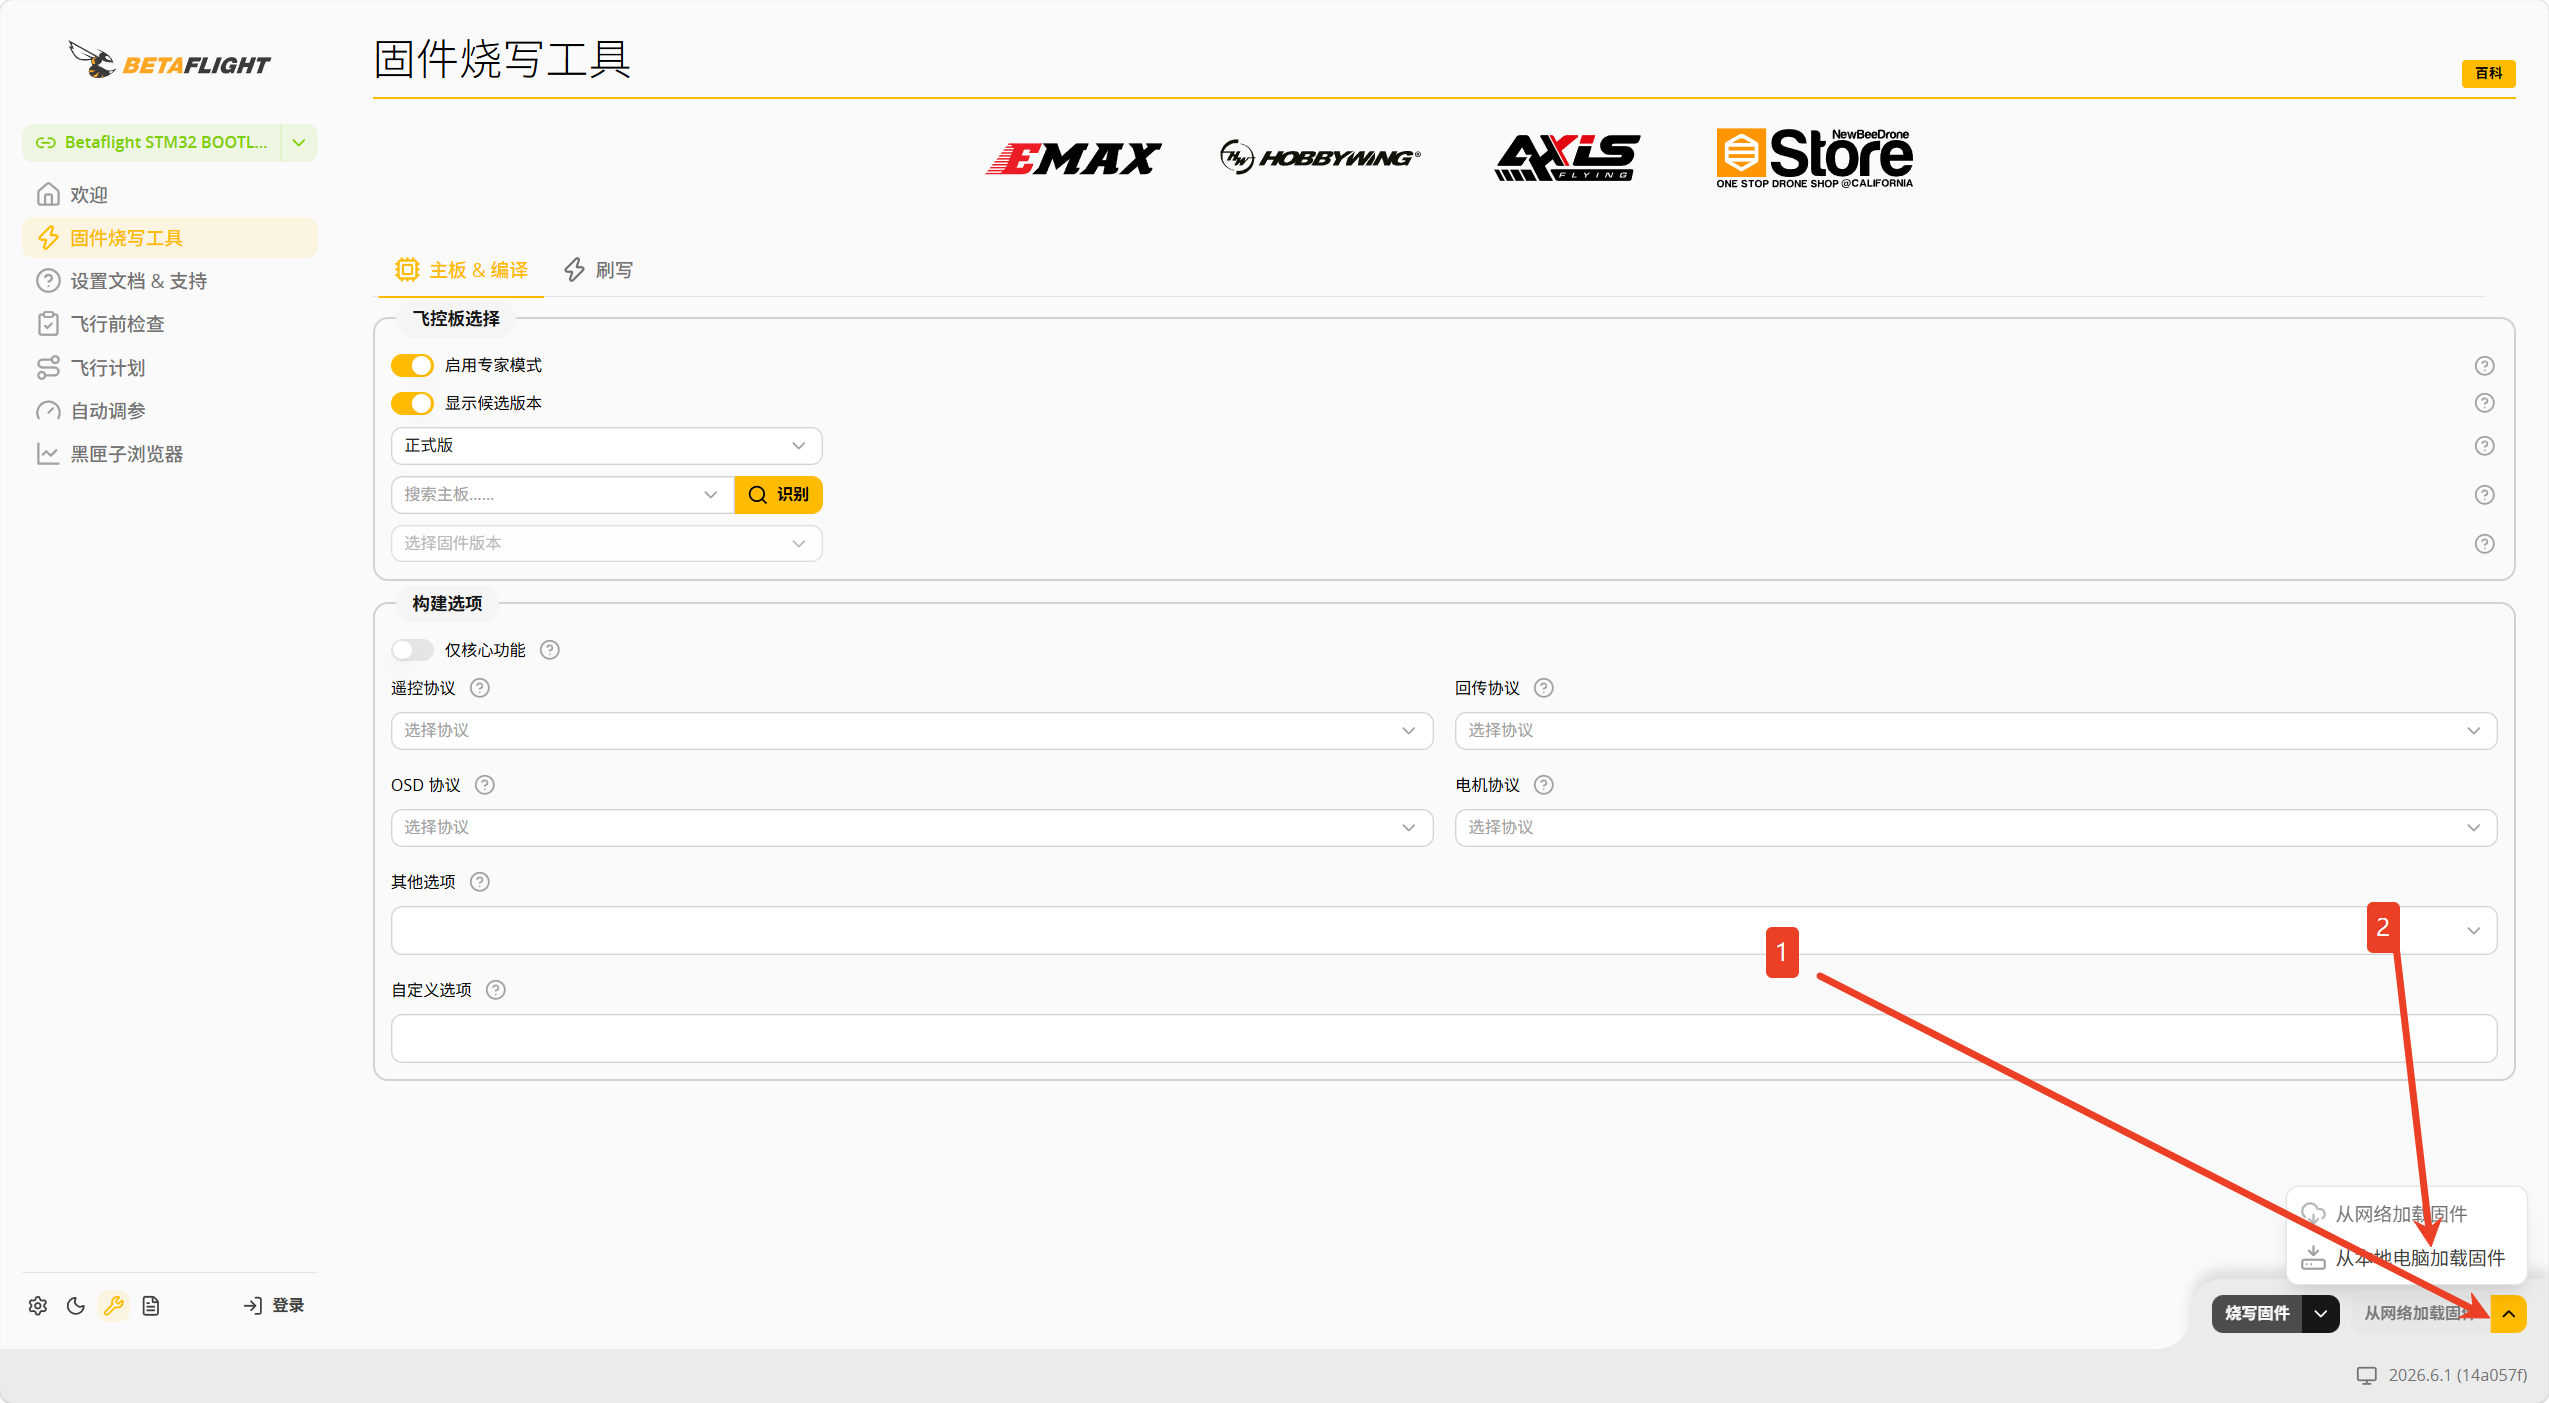Expand 回传协议 选择协议 dropdown
The width and height of the screenshot is (2549, 1403).
(x=1975, y=731)
